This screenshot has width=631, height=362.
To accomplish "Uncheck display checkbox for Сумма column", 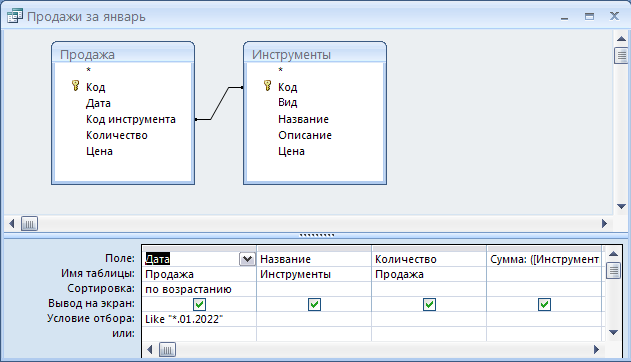I will click(544, 304).
